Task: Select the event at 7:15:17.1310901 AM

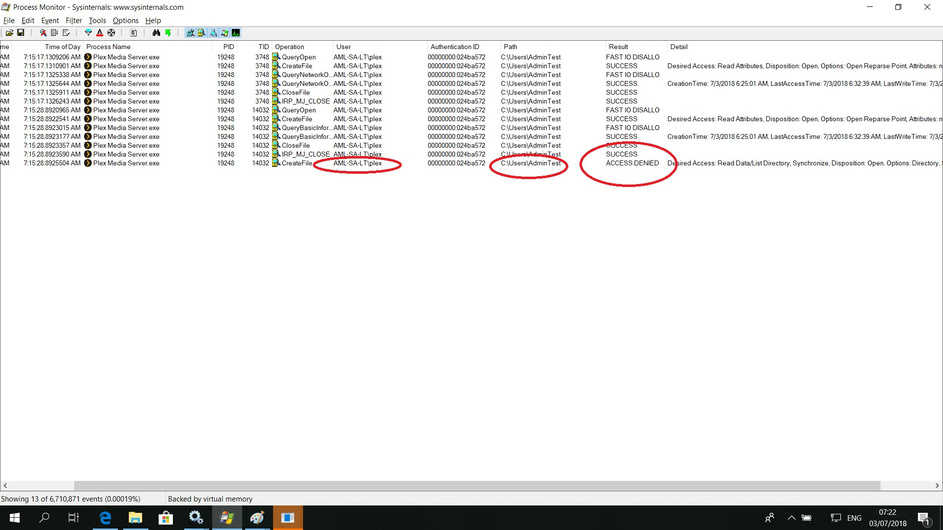Action: tap(471, 66)
